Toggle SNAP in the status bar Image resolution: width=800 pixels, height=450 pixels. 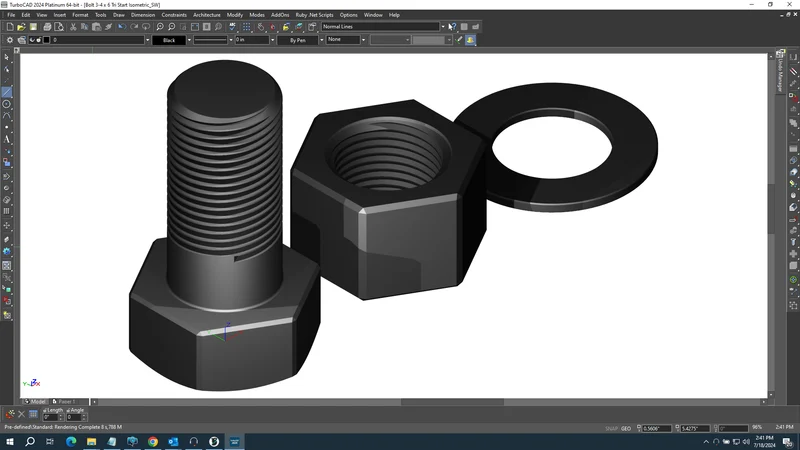(611, 429)
